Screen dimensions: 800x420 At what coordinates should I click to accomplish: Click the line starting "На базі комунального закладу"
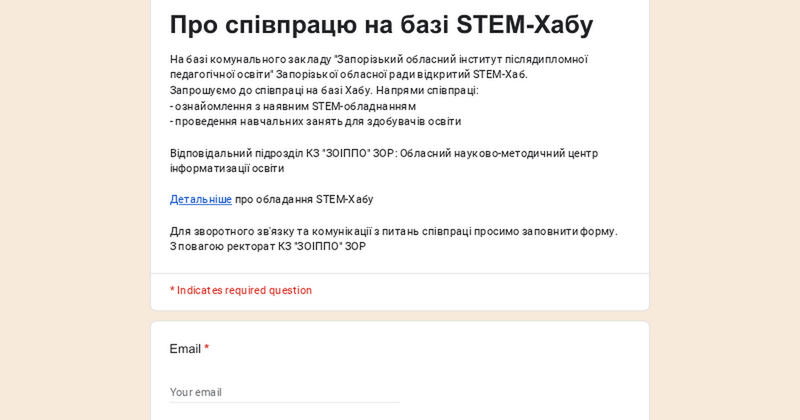coord(378,59)
